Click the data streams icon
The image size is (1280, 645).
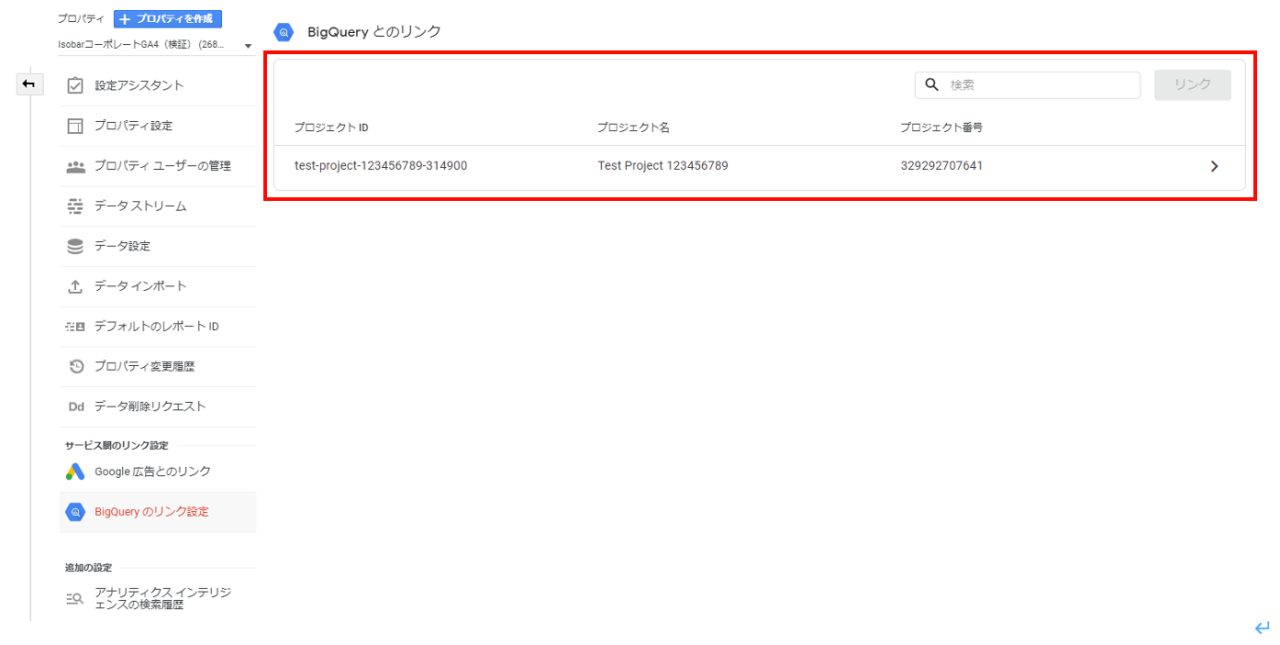[x=75, y=206]
